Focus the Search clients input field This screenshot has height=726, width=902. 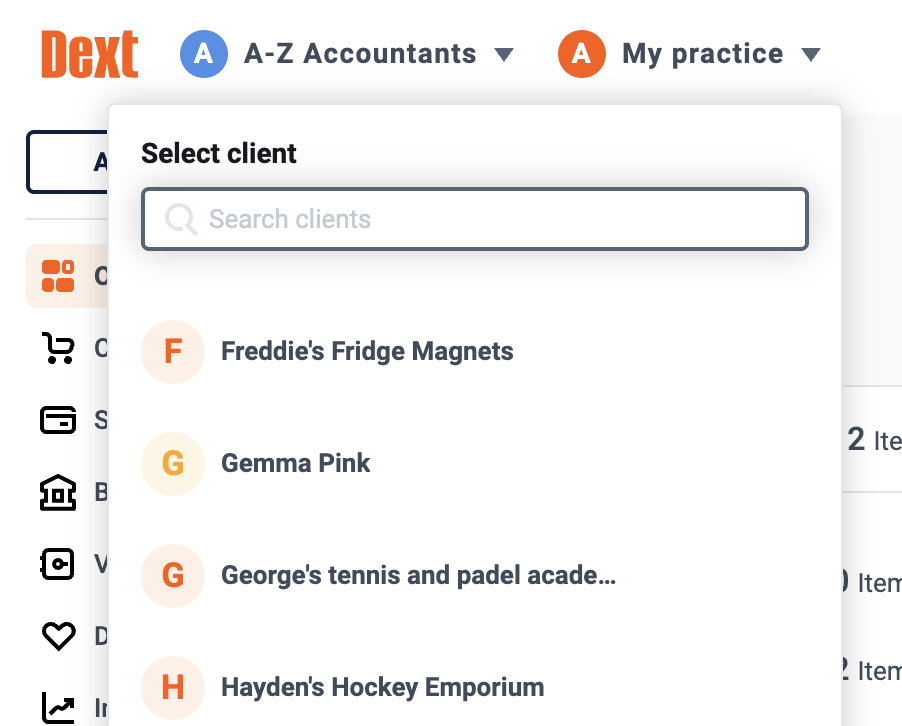coord(475,219)
